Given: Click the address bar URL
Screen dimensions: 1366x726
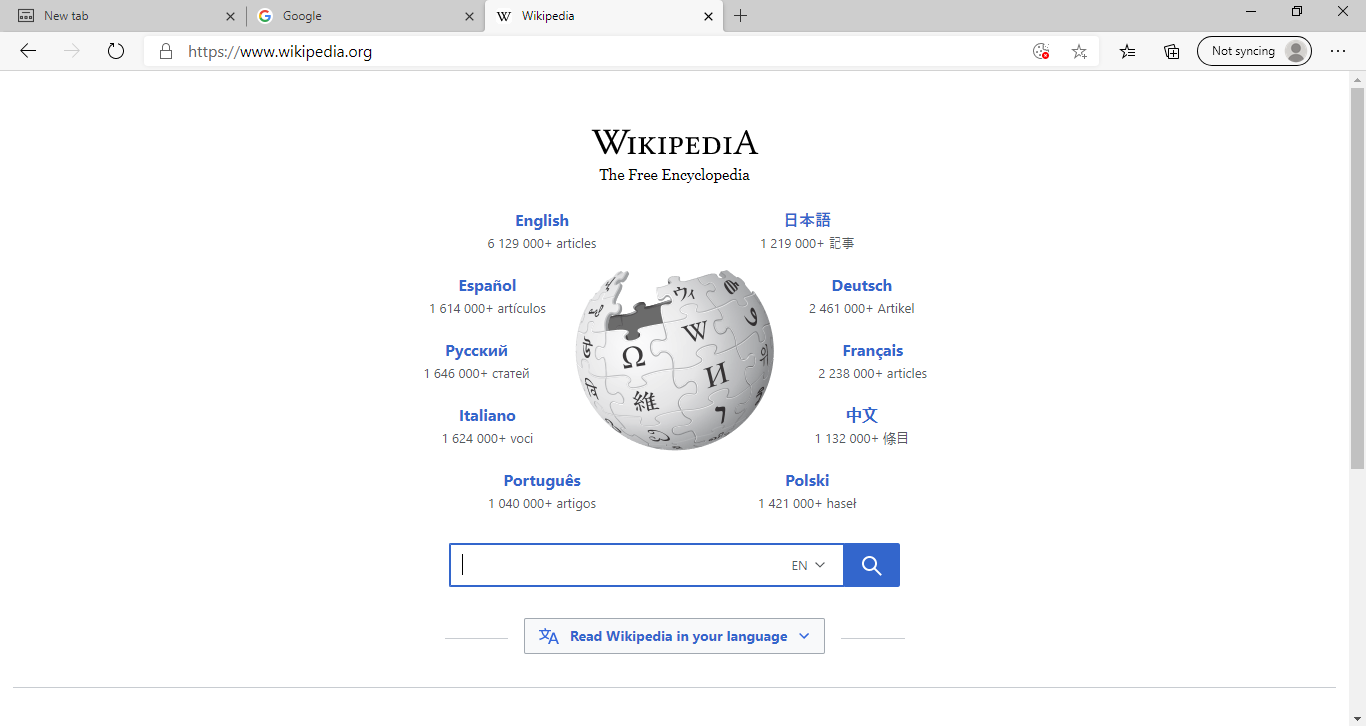Looking at the screenshot, I should tap(280, 52).
